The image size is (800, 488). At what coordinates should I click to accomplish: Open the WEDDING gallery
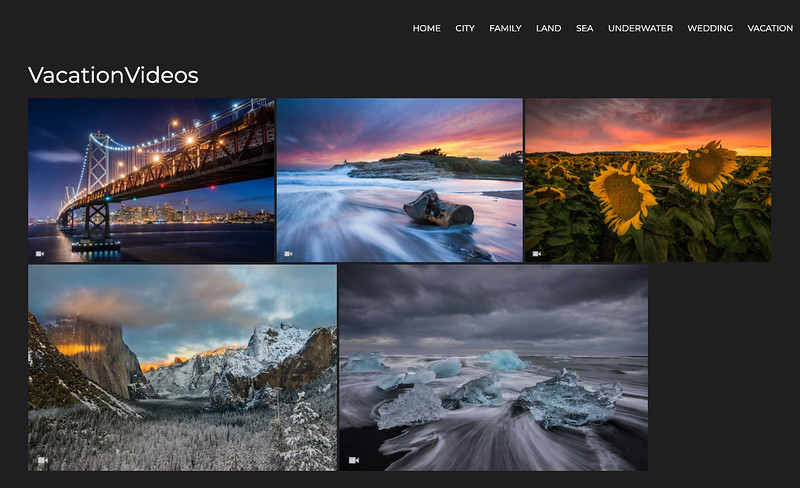710,28
